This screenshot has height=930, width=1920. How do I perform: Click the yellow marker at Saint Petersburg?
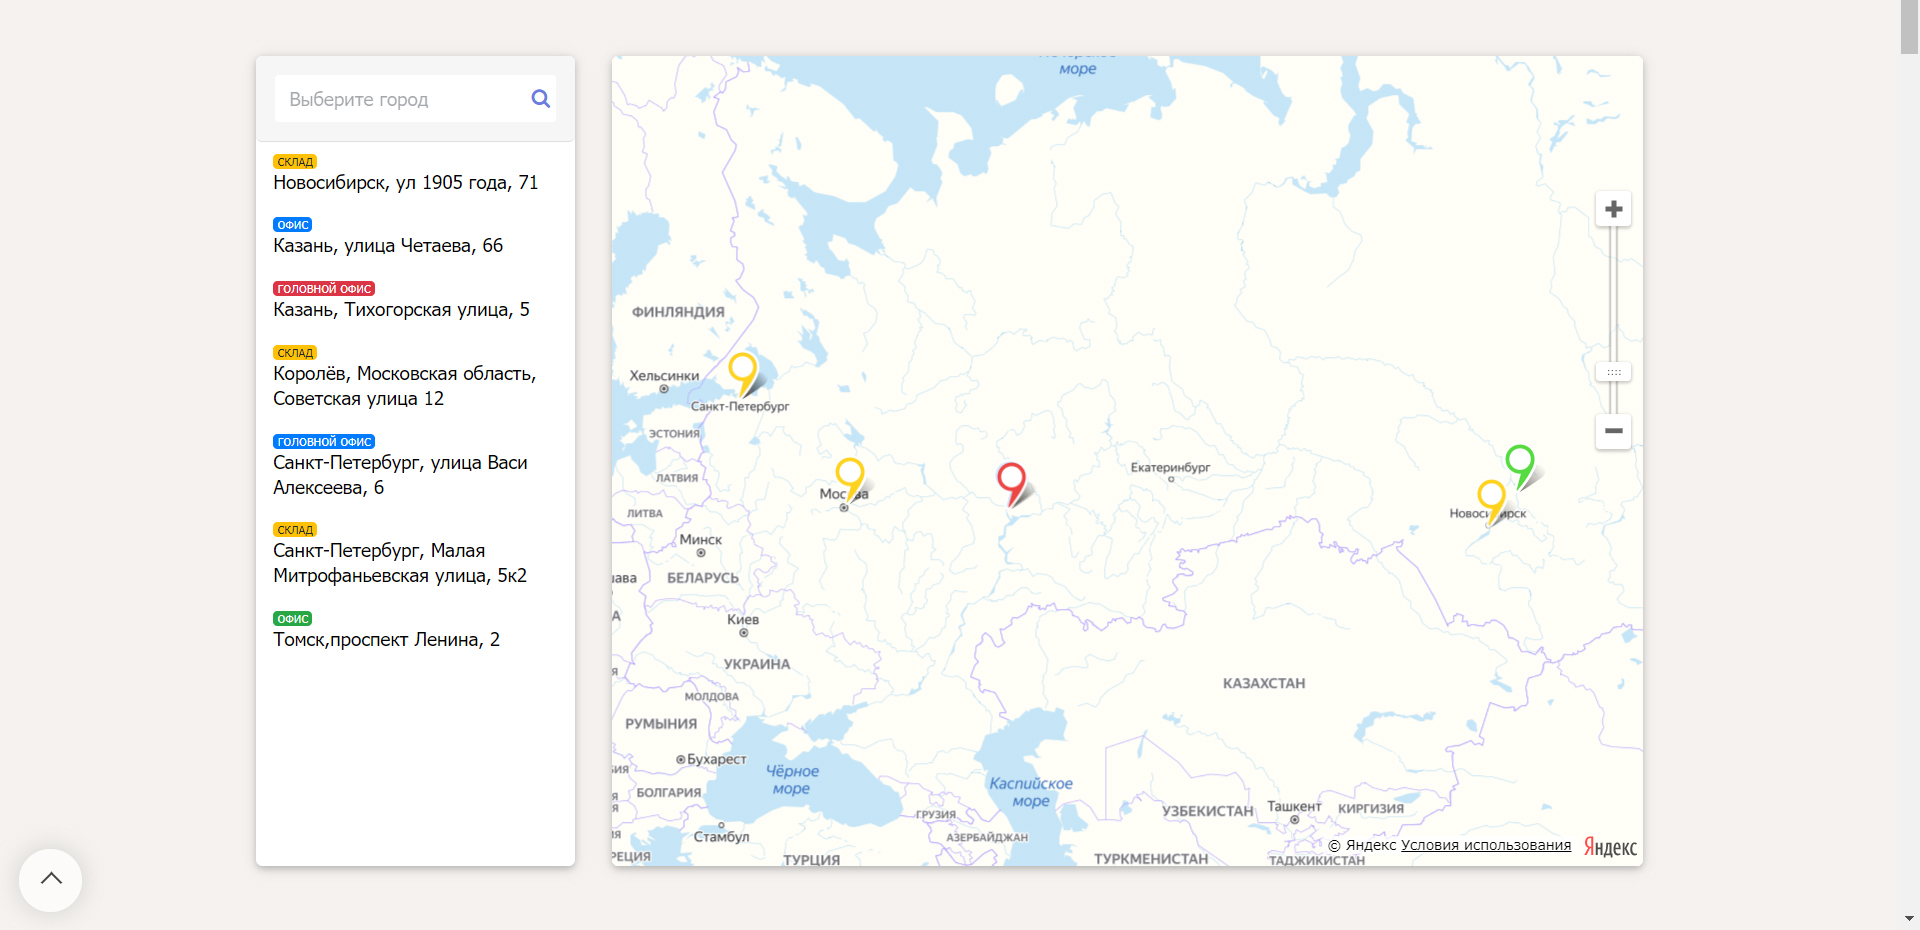pos(742,368)
